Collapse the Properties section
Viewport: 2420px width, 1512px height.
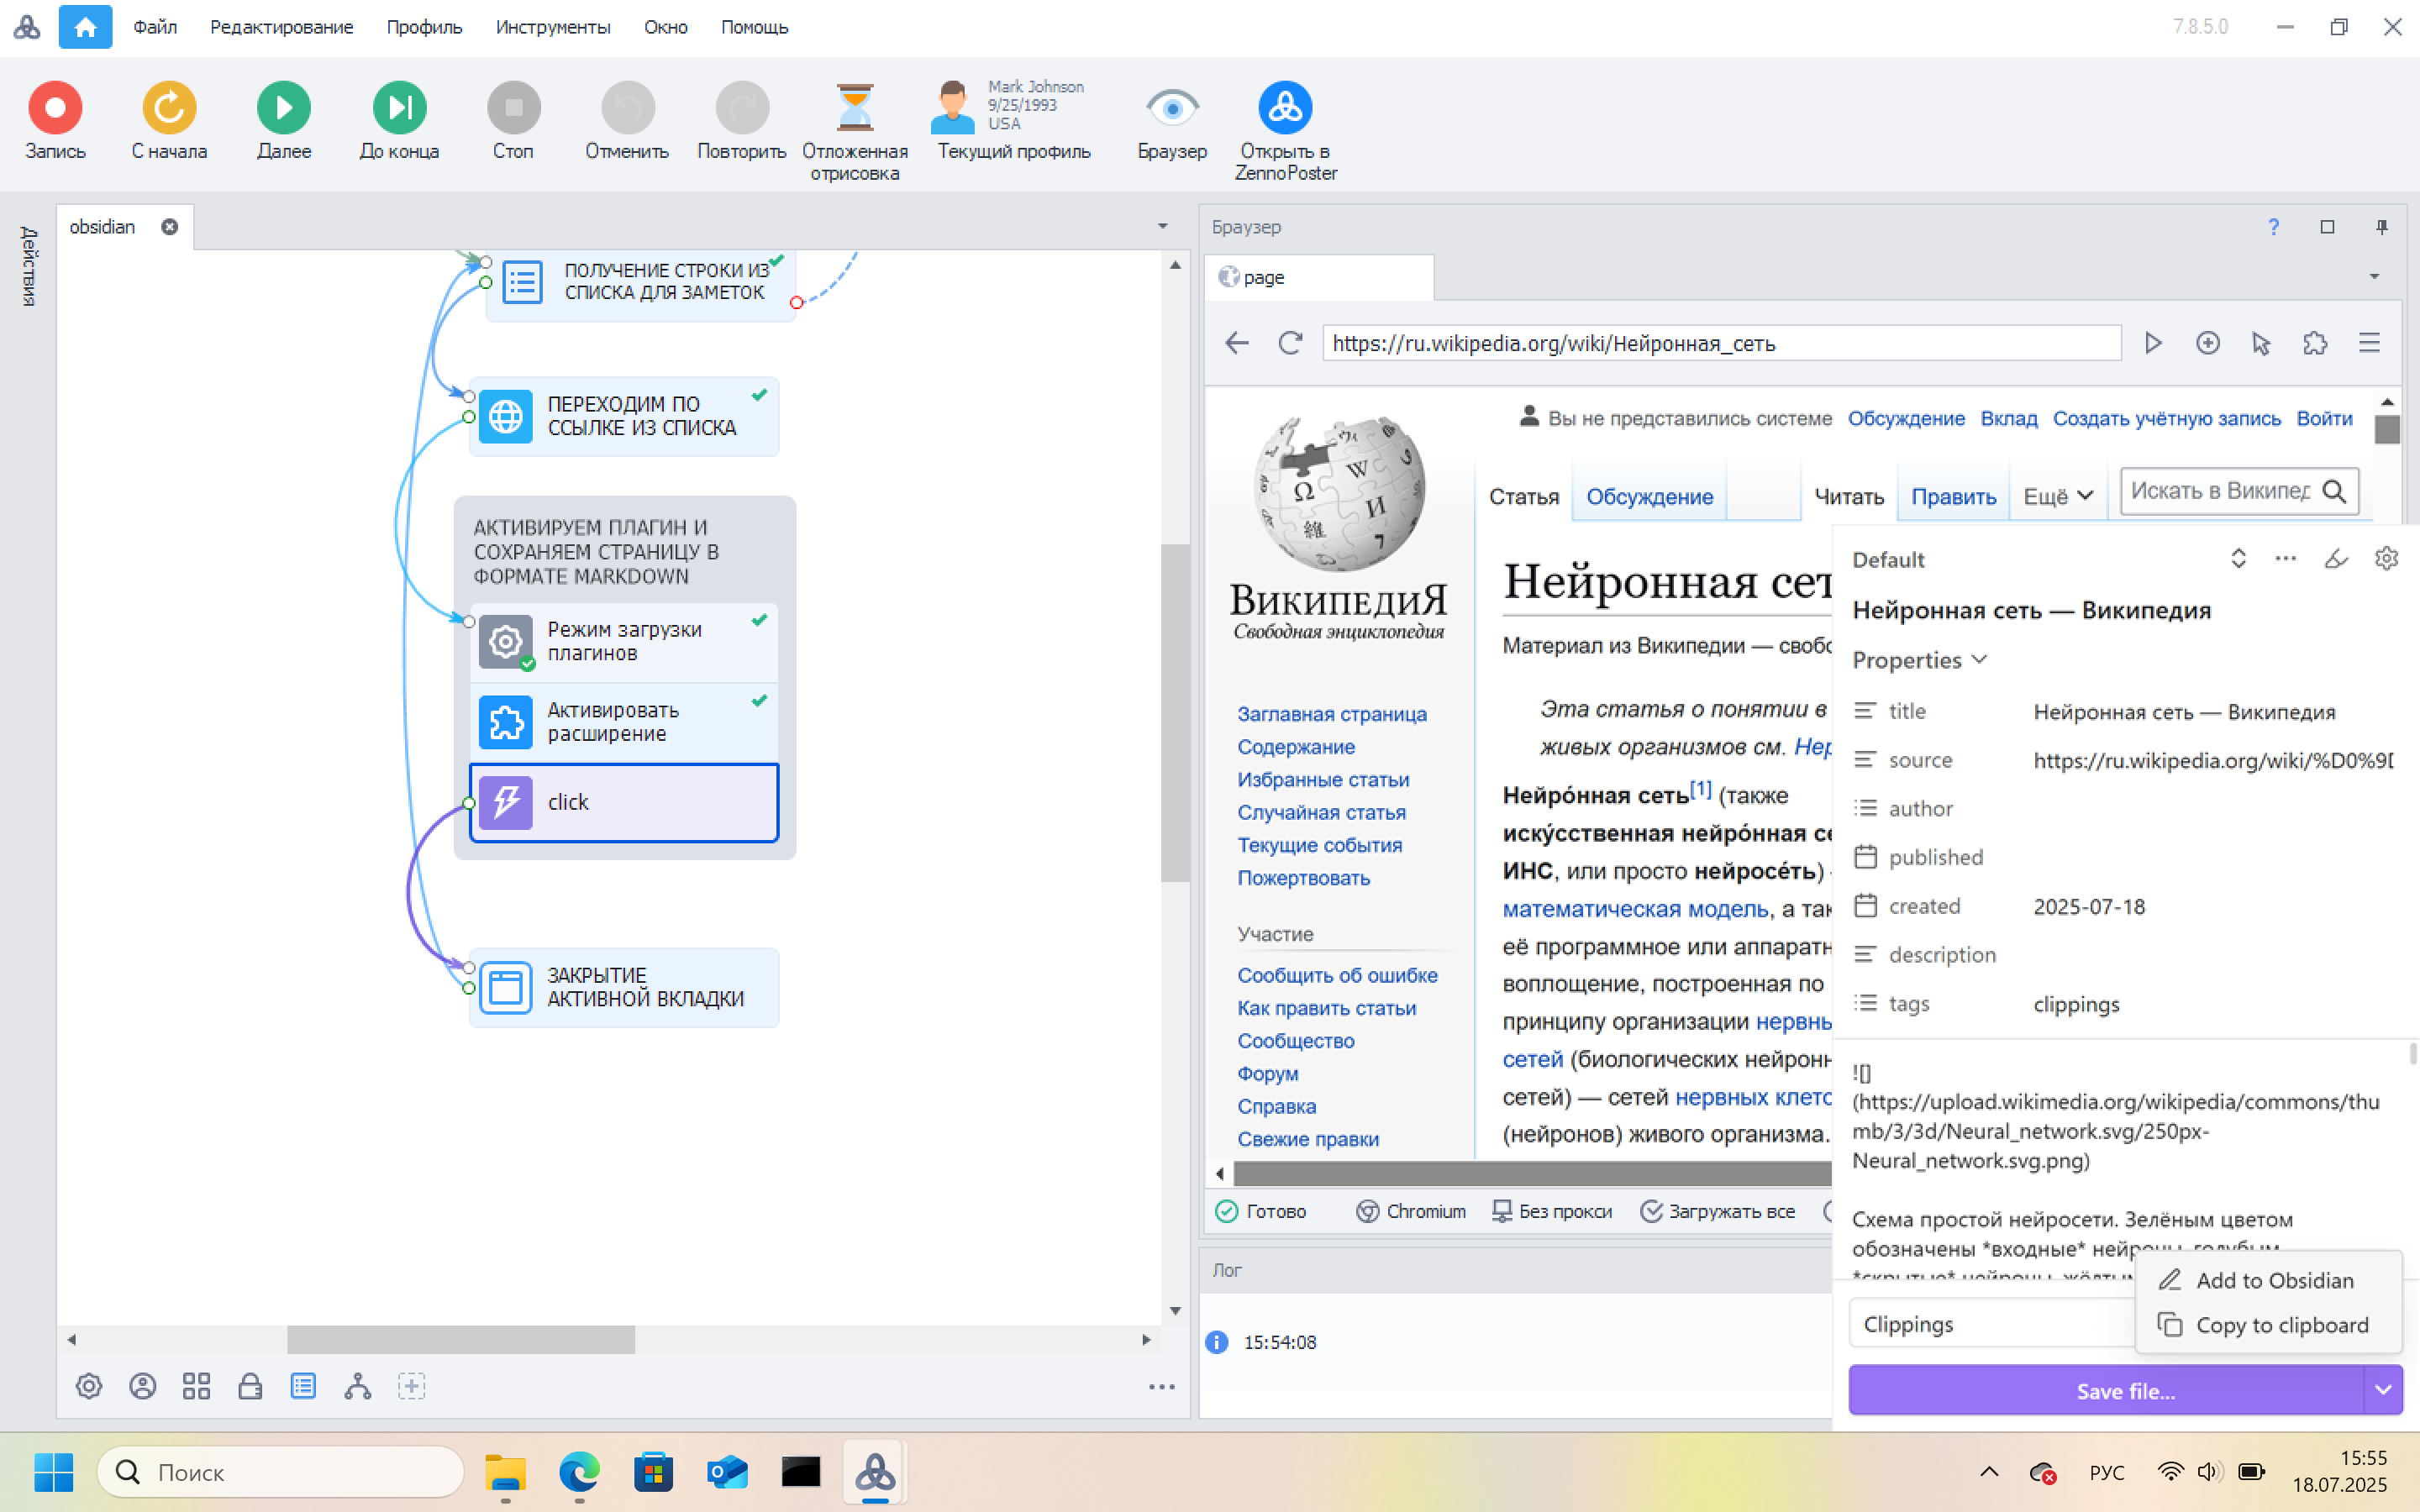(x=1918, y=660)
